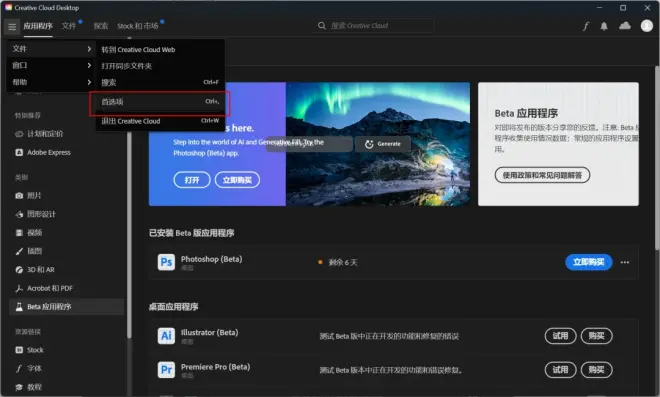The image size is (660, 397).
Task: Select 转到 Creative Cloud Web menu item
Action: [x=160, y=49]
